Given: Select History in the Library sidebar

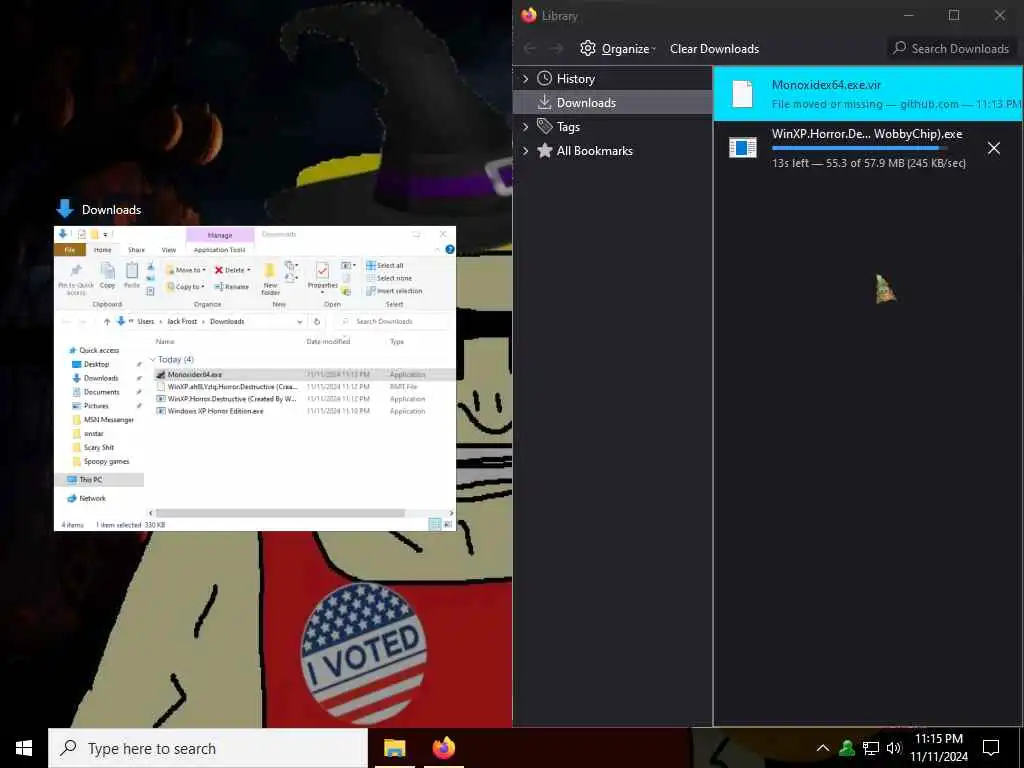Looking at the screenshot, I should [x=613, y=78].
